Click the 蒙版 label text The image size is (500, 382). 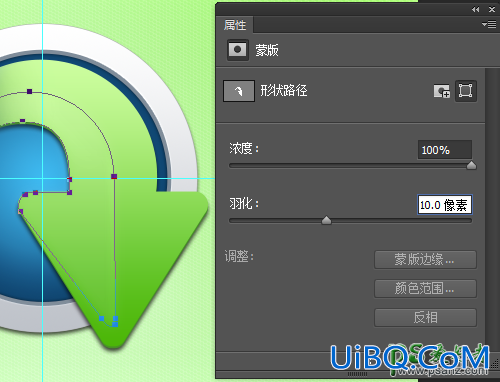pyautogui.click(x=267, y=50)
